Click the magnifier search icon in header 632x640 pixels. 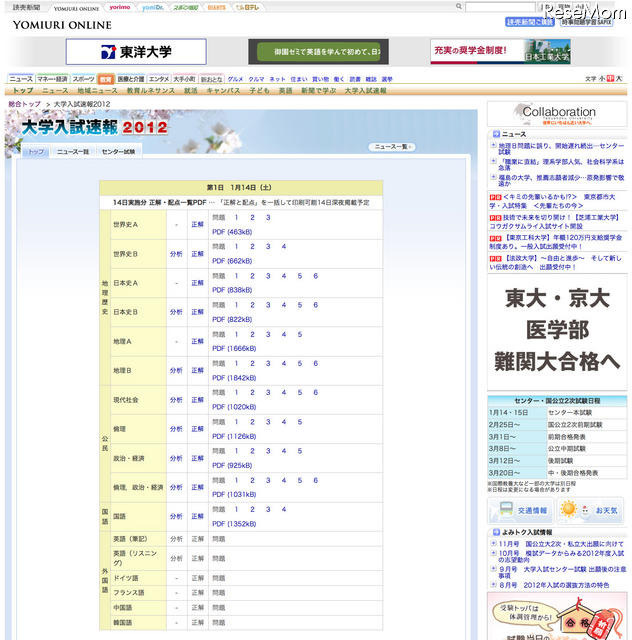[x=459, y=6]
